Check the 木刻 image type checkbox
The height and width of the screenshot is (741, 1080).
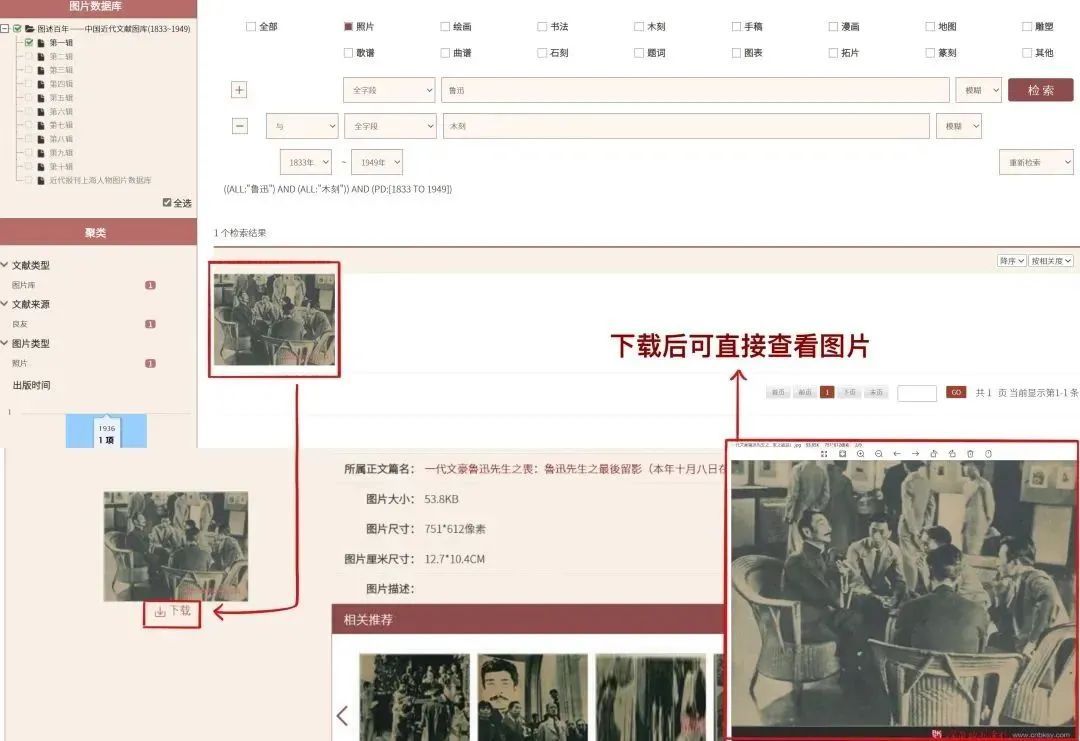click(x=639, y=27)
